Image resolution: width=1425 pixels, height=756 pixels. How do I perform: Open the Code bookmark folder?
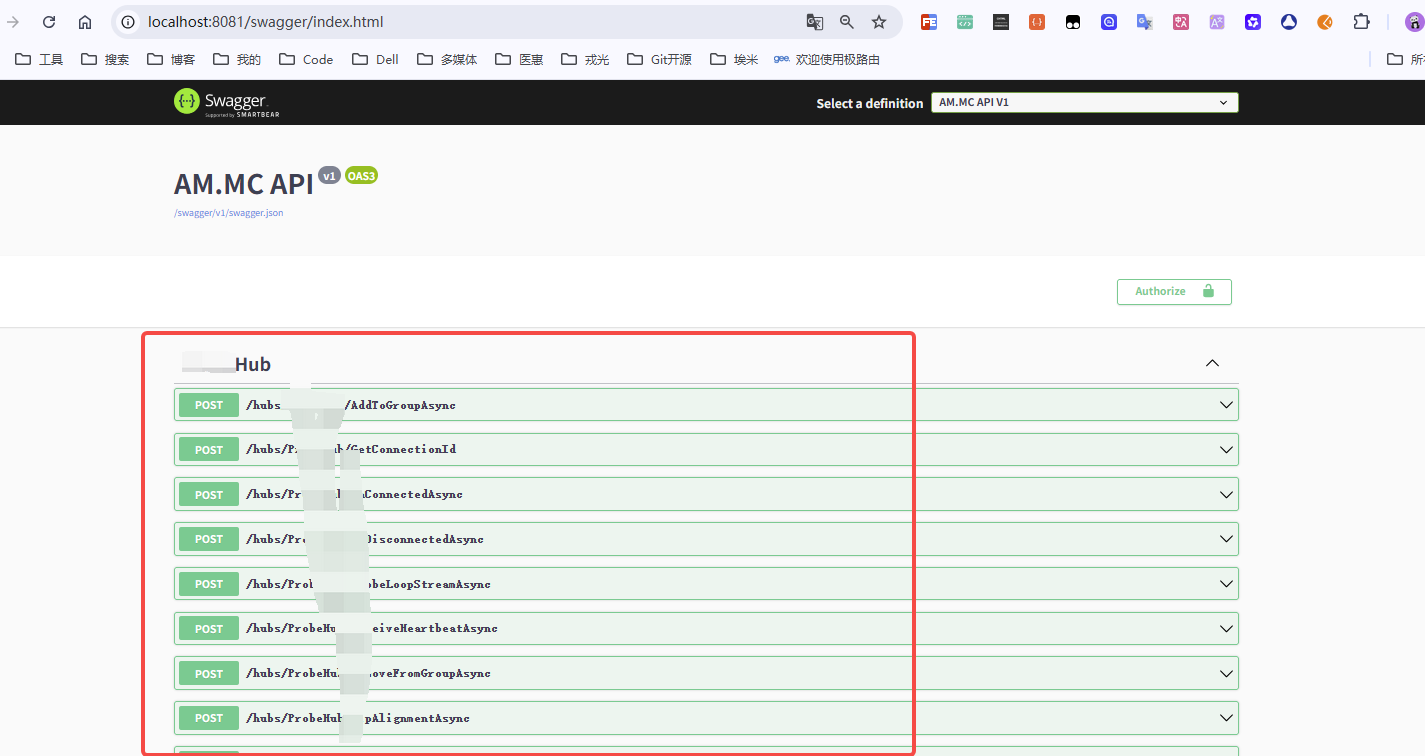click(306, 60)
